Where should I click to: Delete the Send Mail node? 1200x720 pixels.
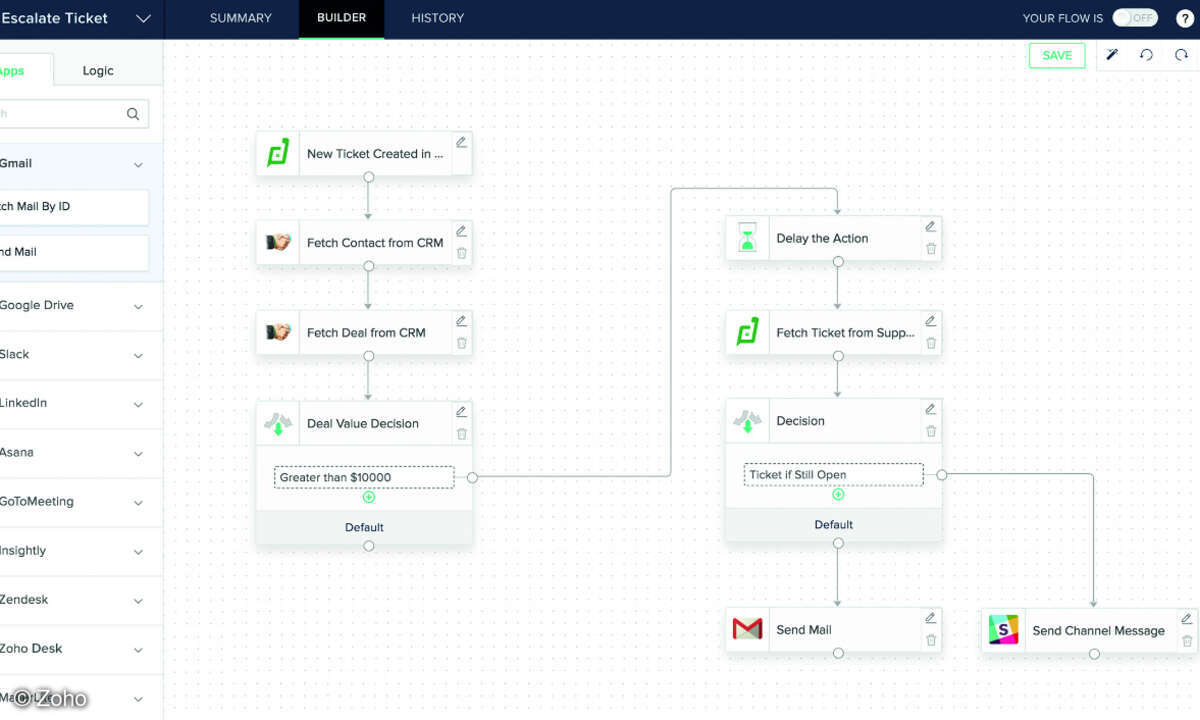pos(930,640)
